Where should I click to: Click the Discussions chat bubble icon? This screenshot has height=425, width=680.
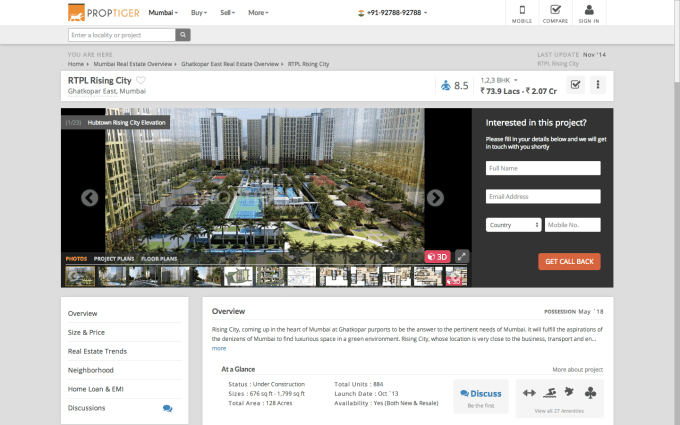click(167, 408)
